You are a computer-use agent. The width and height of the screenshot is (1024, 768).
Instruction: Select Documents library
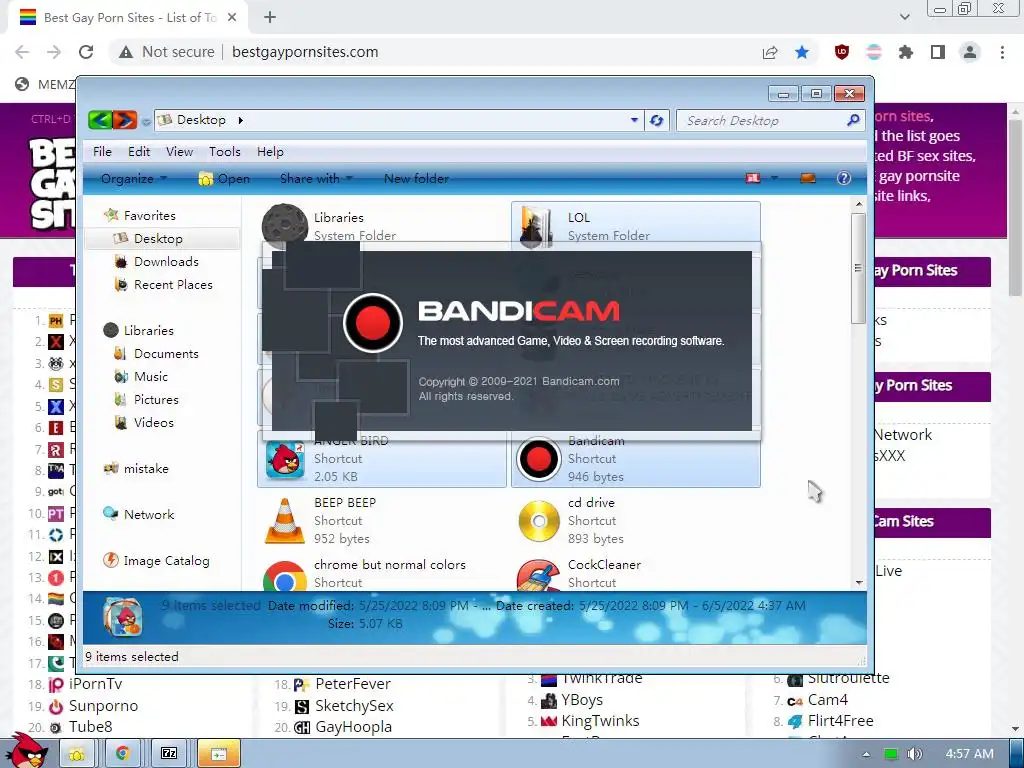[x=166, y=354]
